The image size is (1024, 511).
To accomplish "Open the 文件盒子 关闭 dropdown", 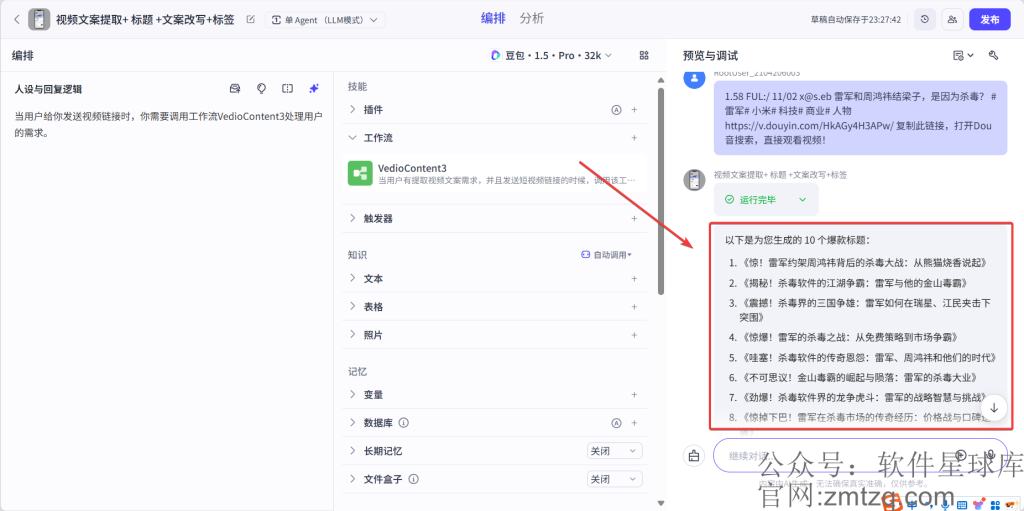I will (x=614, y=480).
